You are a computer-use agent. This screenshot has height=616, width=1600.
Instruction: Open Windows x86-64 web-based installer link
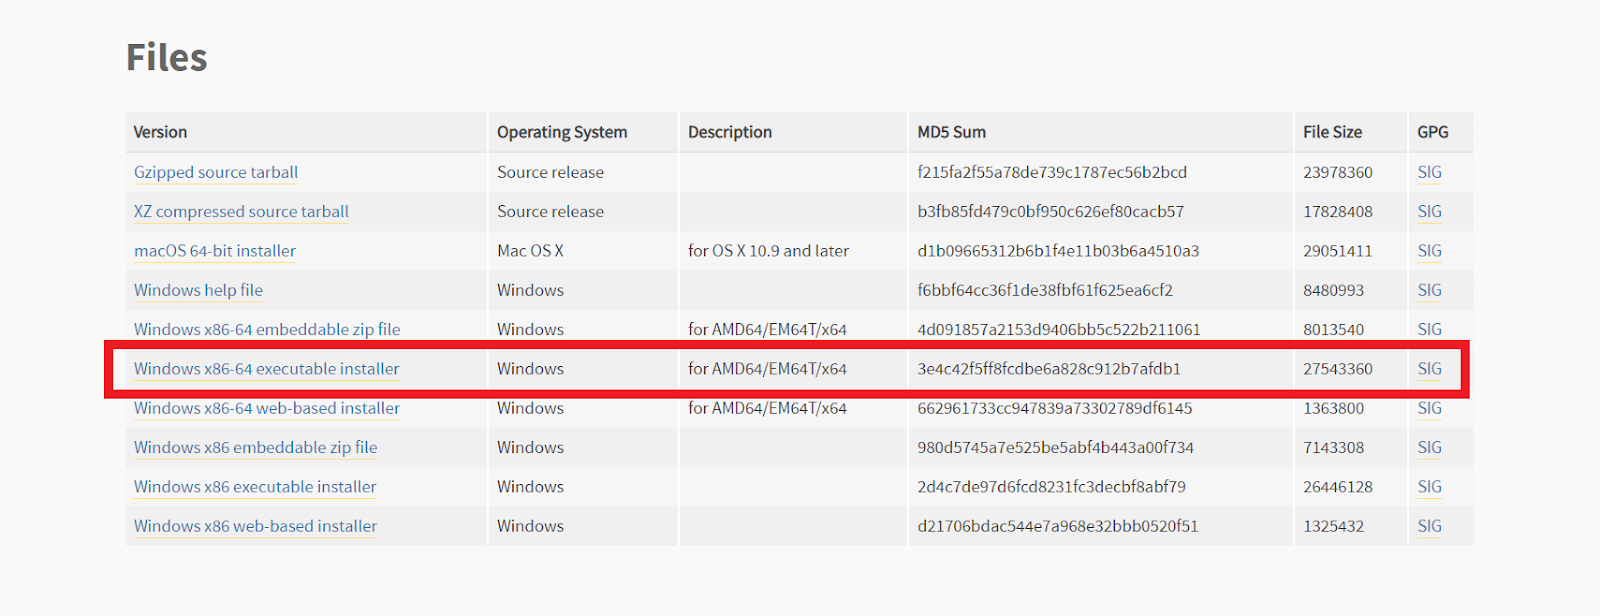point(267,408)
